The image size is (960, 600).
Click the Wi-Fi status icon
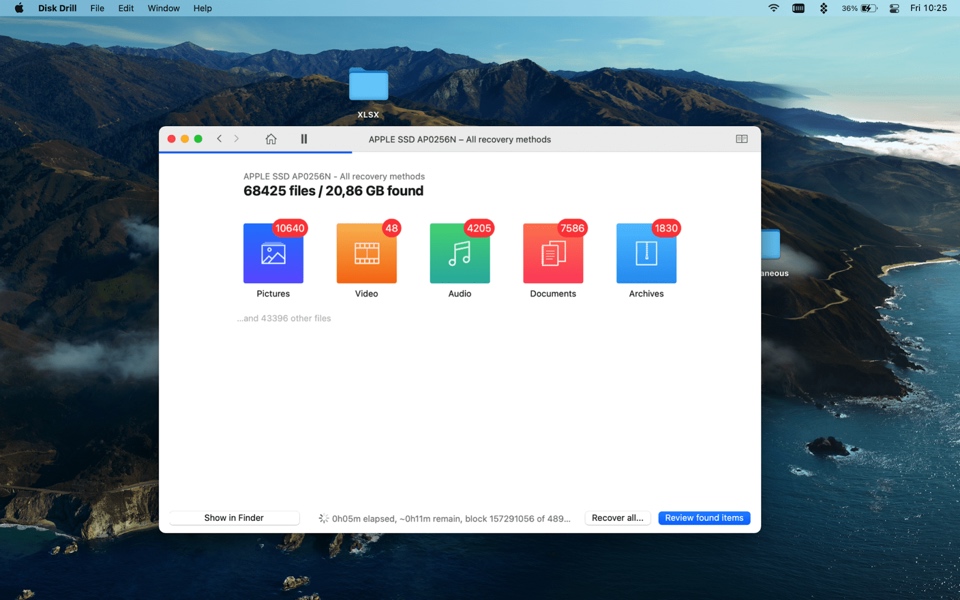tap(774, 8)
